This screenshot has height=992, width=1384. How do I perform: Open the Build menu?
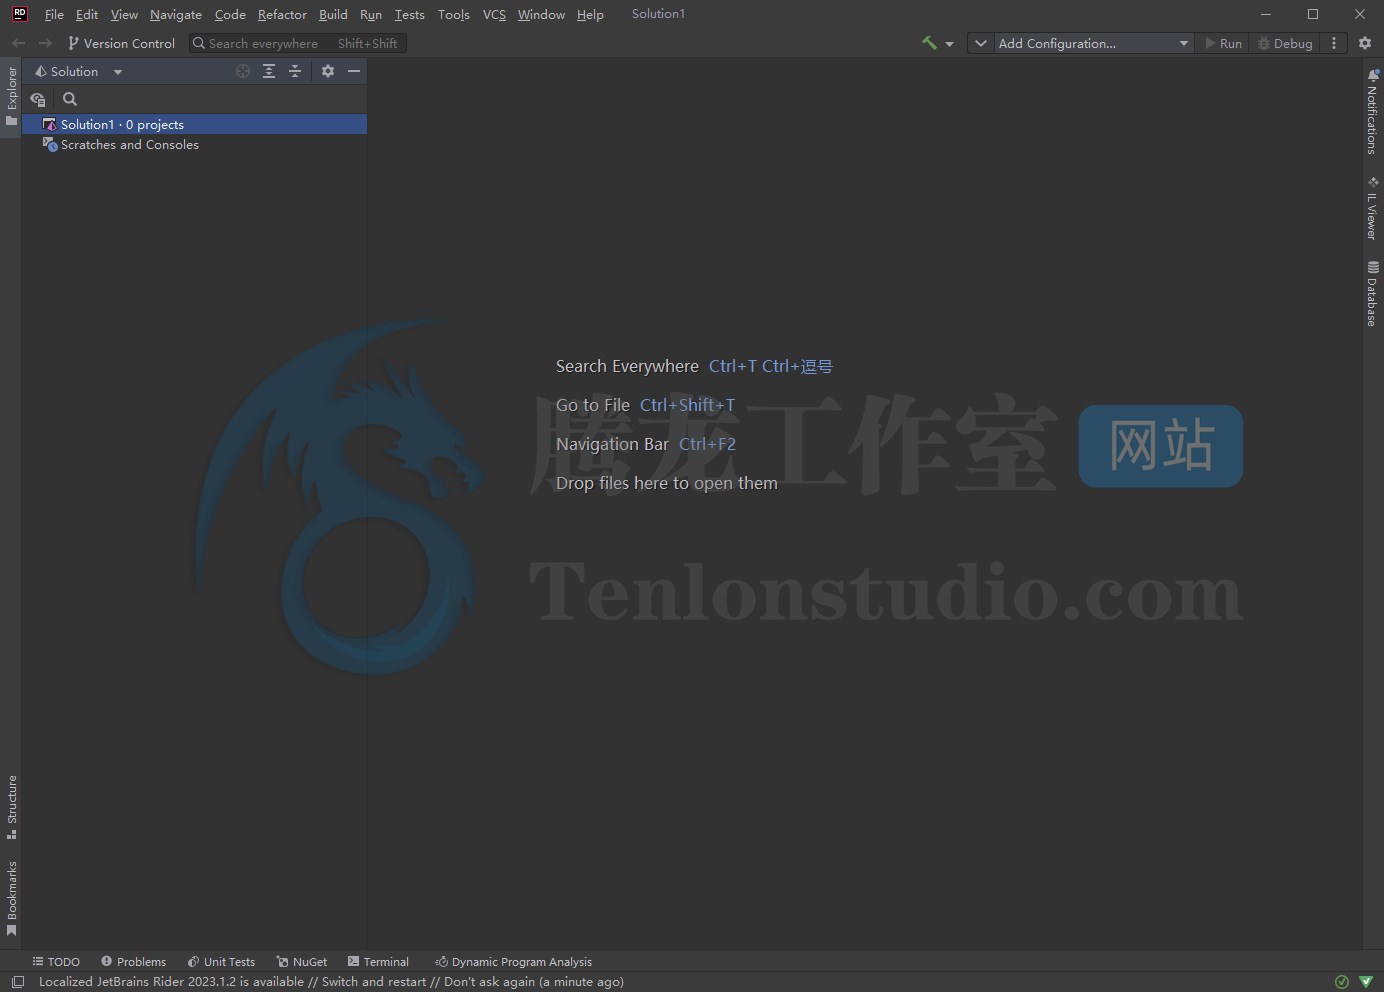(x=333, y=15)
